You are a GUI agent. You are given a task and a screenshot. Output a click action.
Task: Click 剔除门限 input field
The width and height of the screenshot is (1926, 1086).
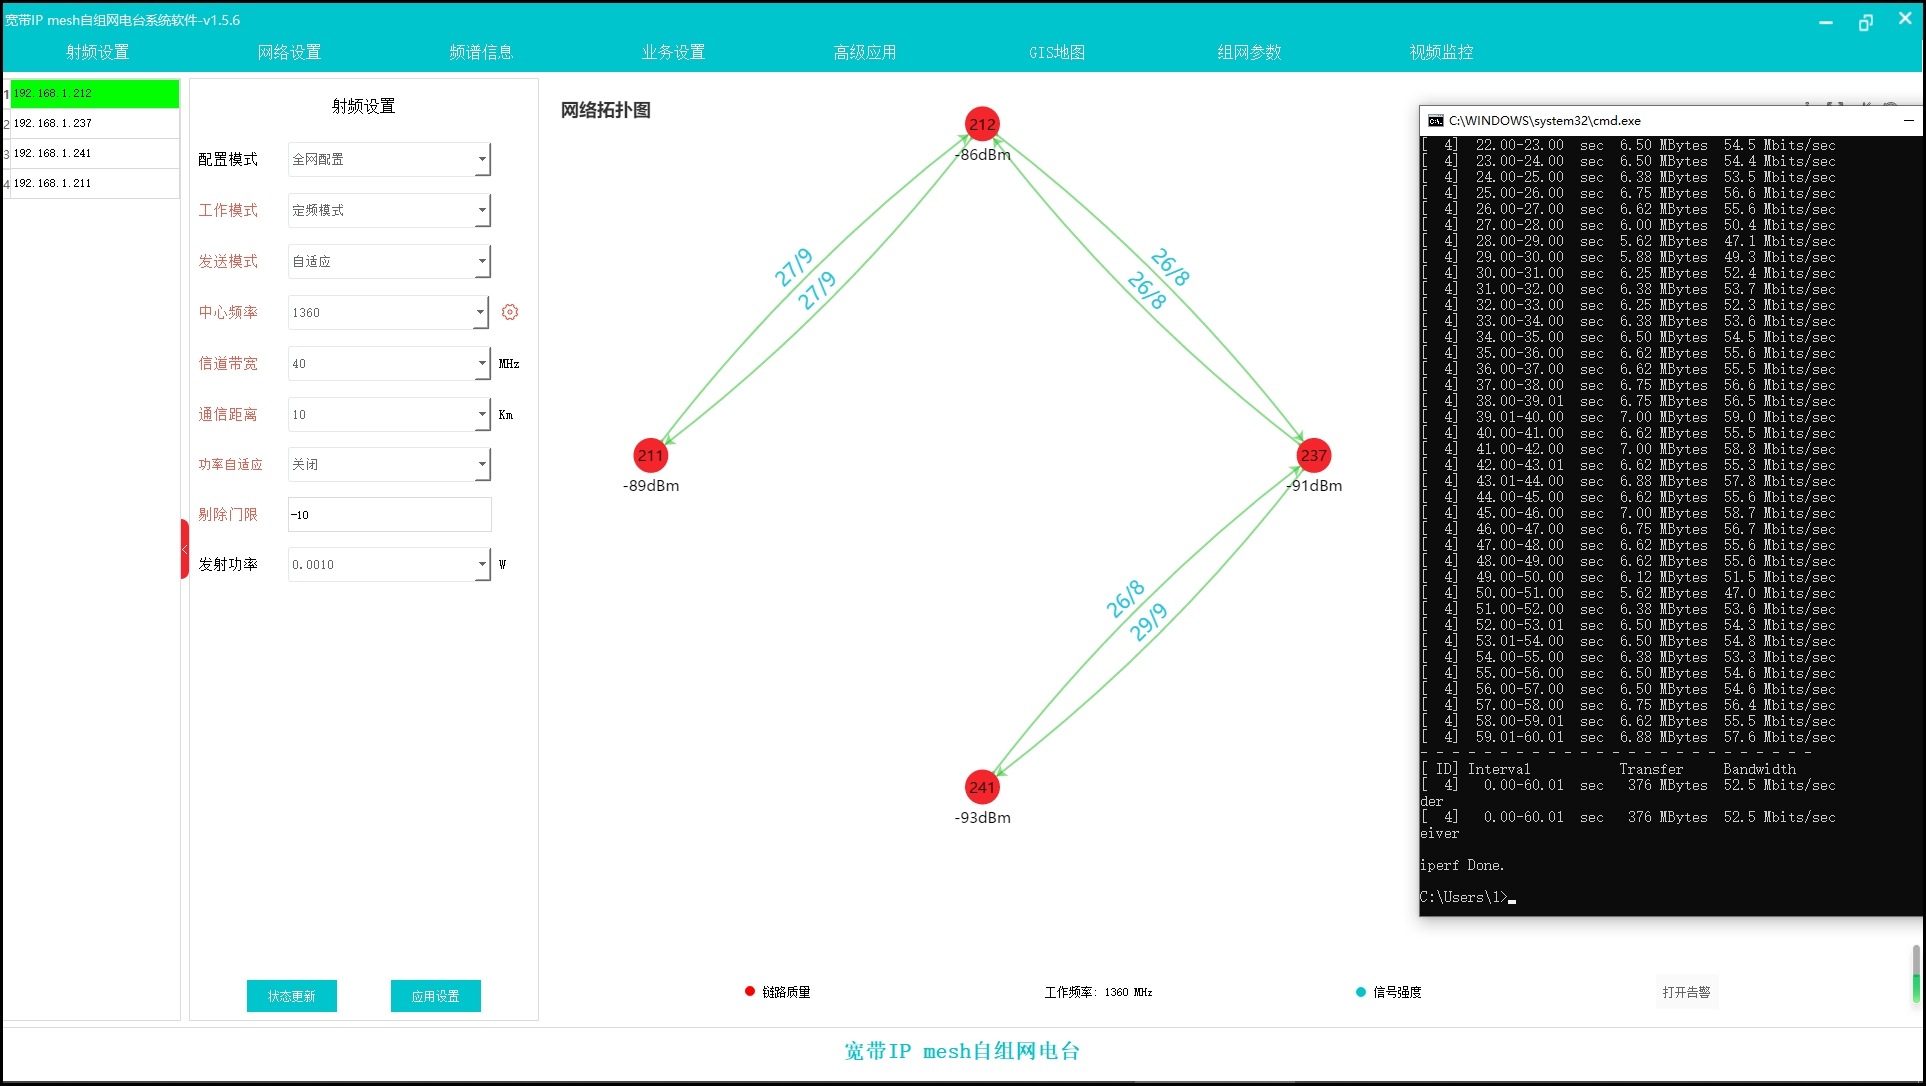point(389,515)
